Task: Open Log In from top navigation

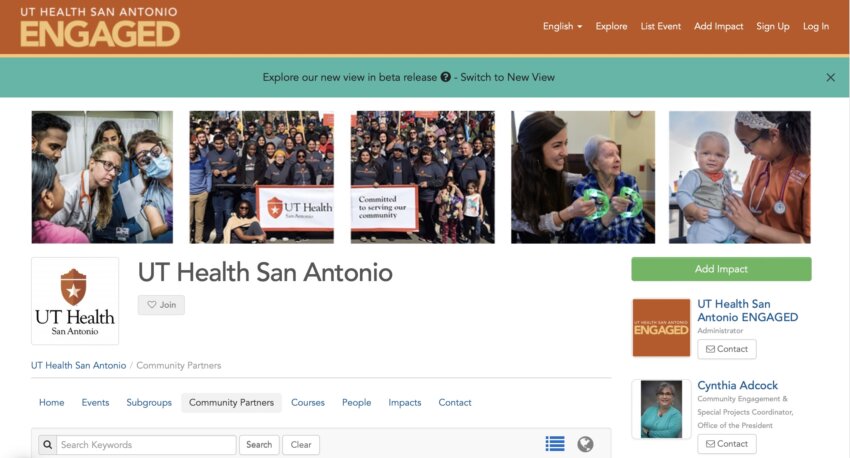Action: (815, 26)
